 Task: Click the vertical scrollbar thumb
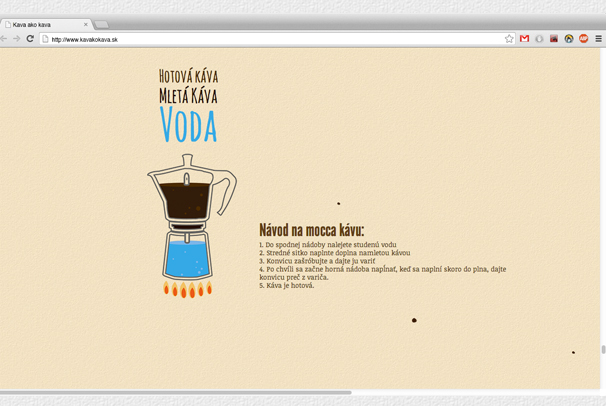[x=603, y=349]
